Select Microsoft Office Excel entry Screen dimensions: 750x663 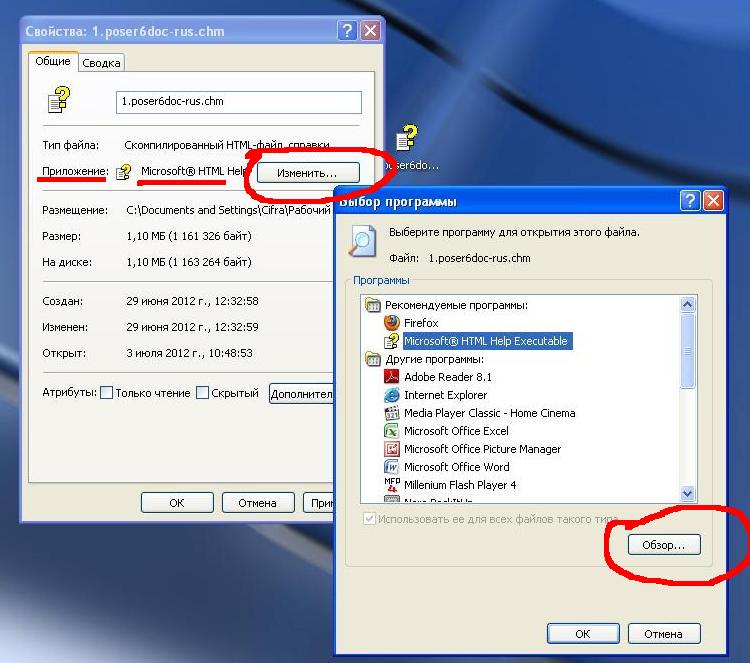click(x=456, y=431)
